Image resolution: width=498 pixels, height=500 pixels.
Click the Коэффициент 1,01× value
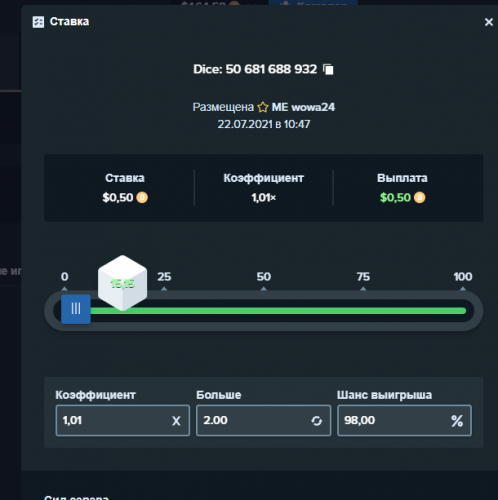[264, 198]
